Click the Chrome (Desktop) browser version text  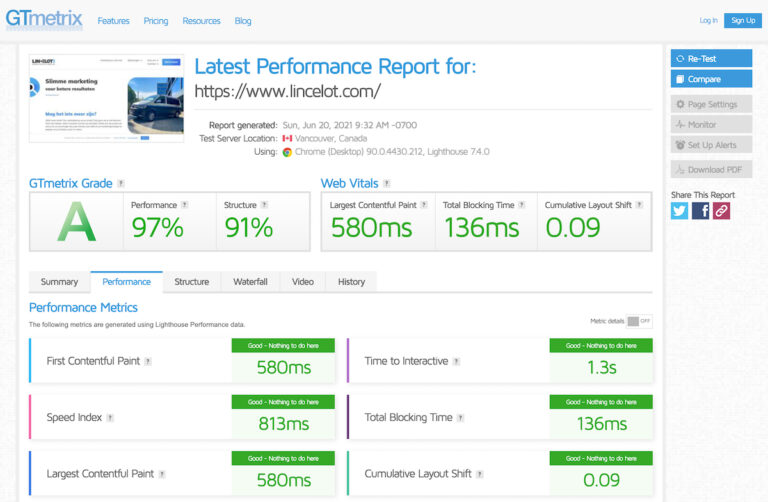coord(392,152)
